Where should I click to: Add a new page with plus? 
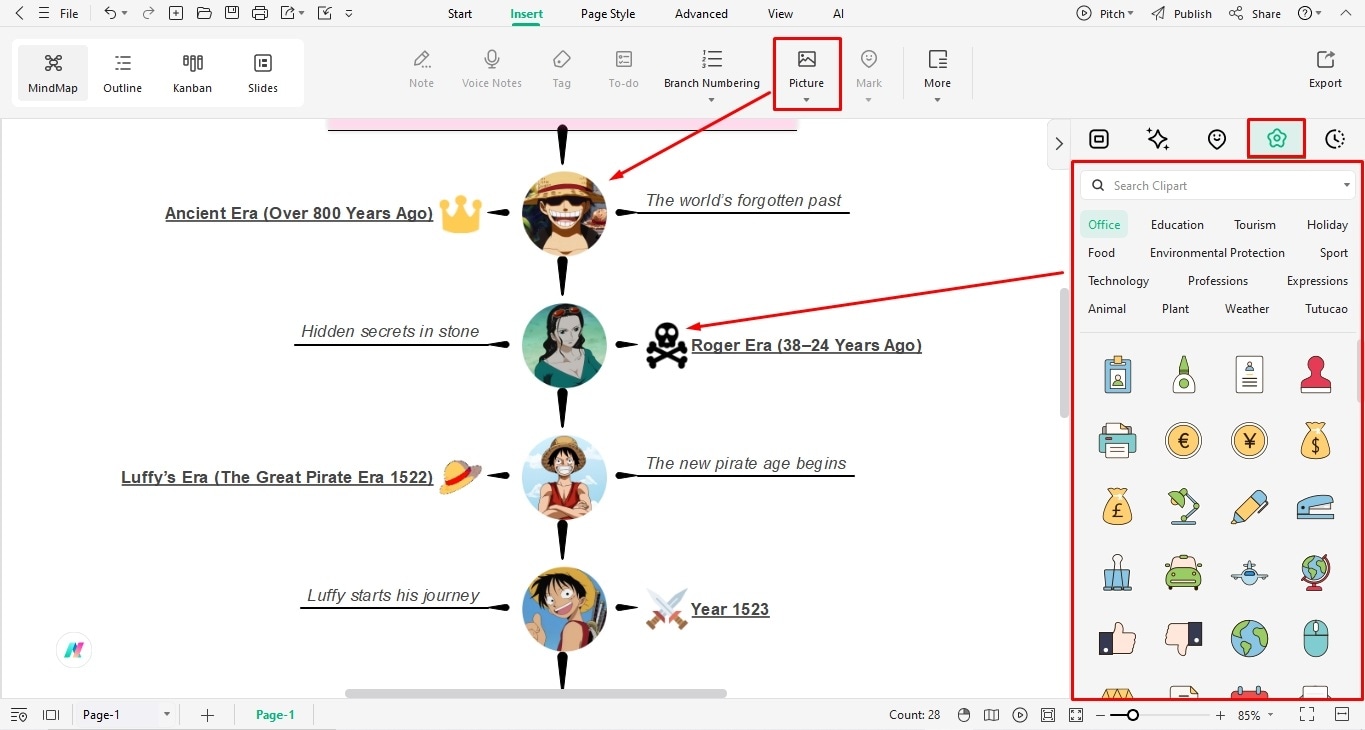[207, 715]
